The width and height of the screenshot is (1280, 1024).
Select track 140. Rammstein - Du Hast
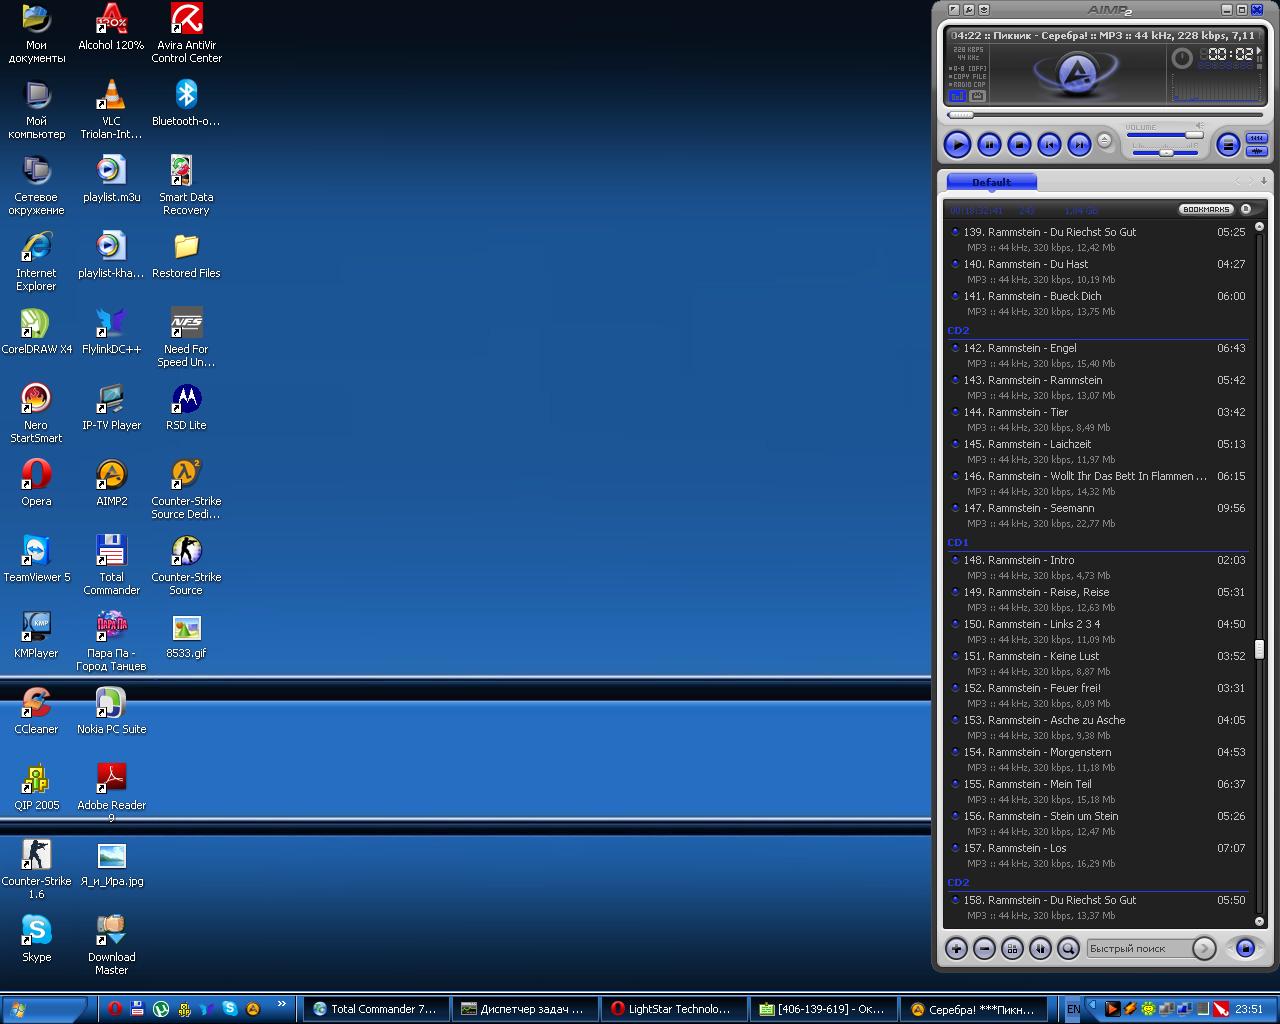click(1098, 272)
